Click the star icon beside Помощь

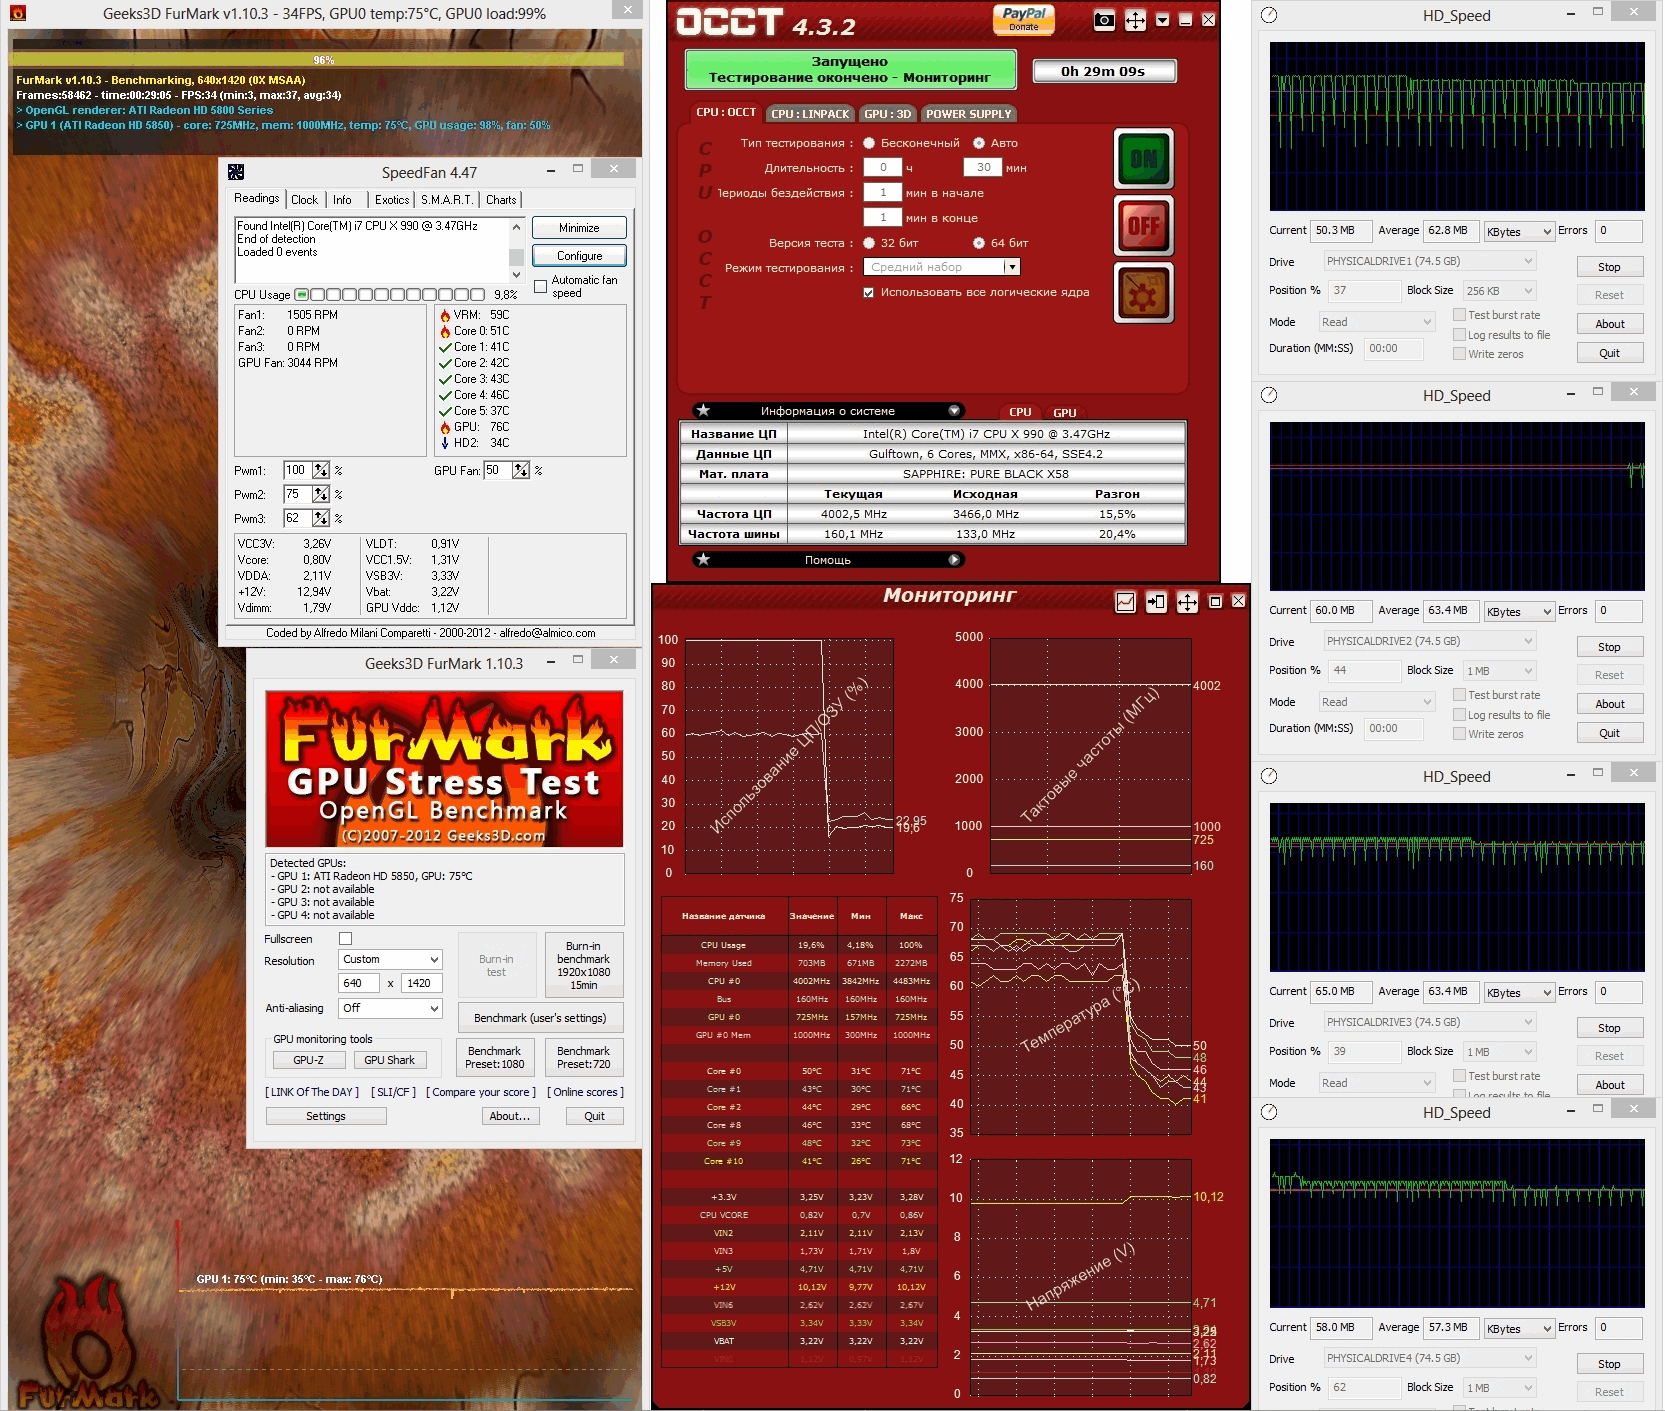(704, 560)
